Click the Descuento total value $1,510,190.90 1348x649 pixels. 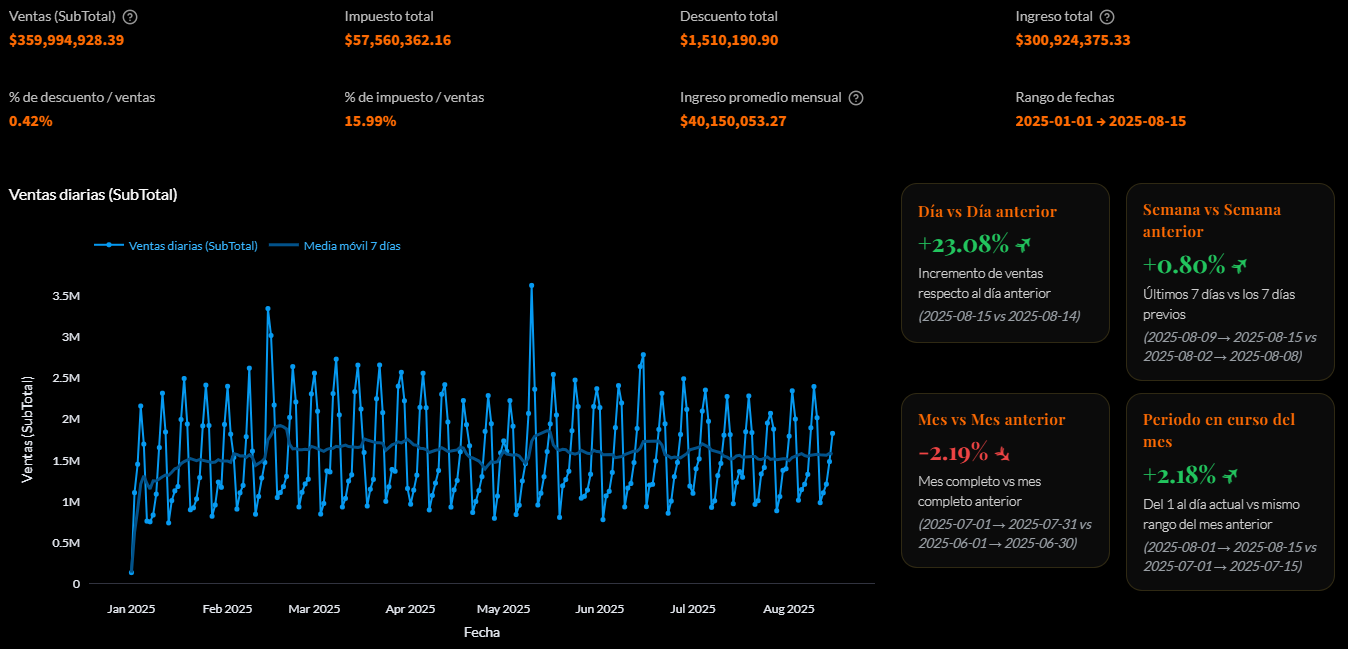coord(728,40)
